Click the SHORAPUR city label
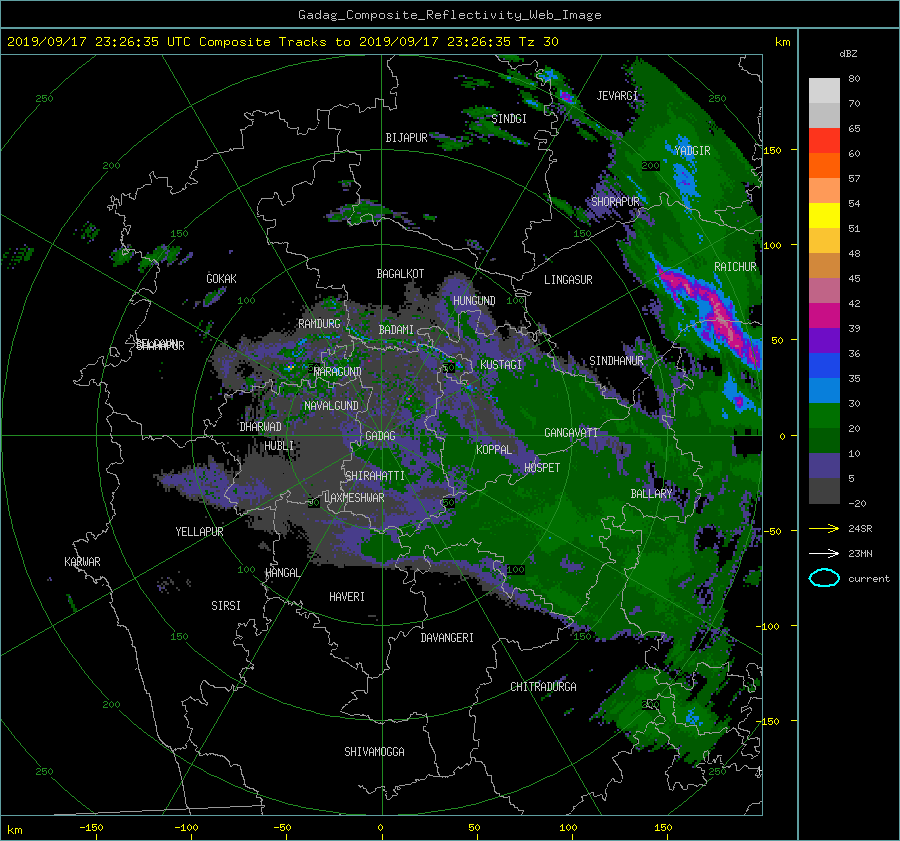Image resolution: width=900 pixels, height=841 pixels. pyautogui.click(x=615, y=202)
